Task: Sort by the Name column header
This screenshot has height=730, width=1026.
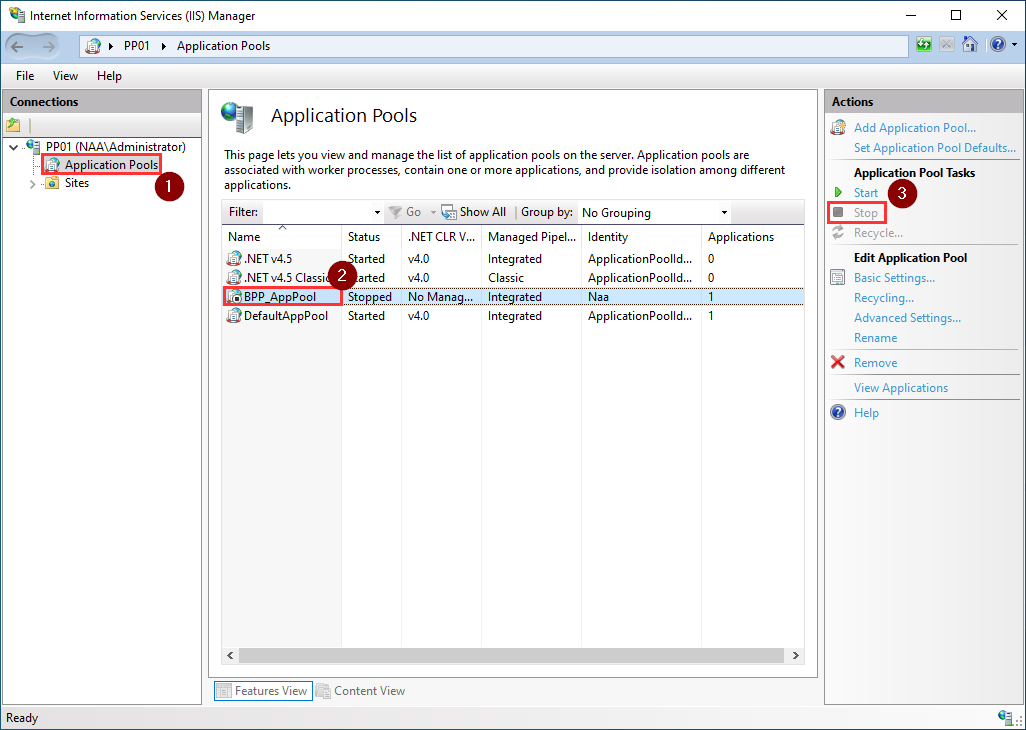Action: click(x=281, y=237)
